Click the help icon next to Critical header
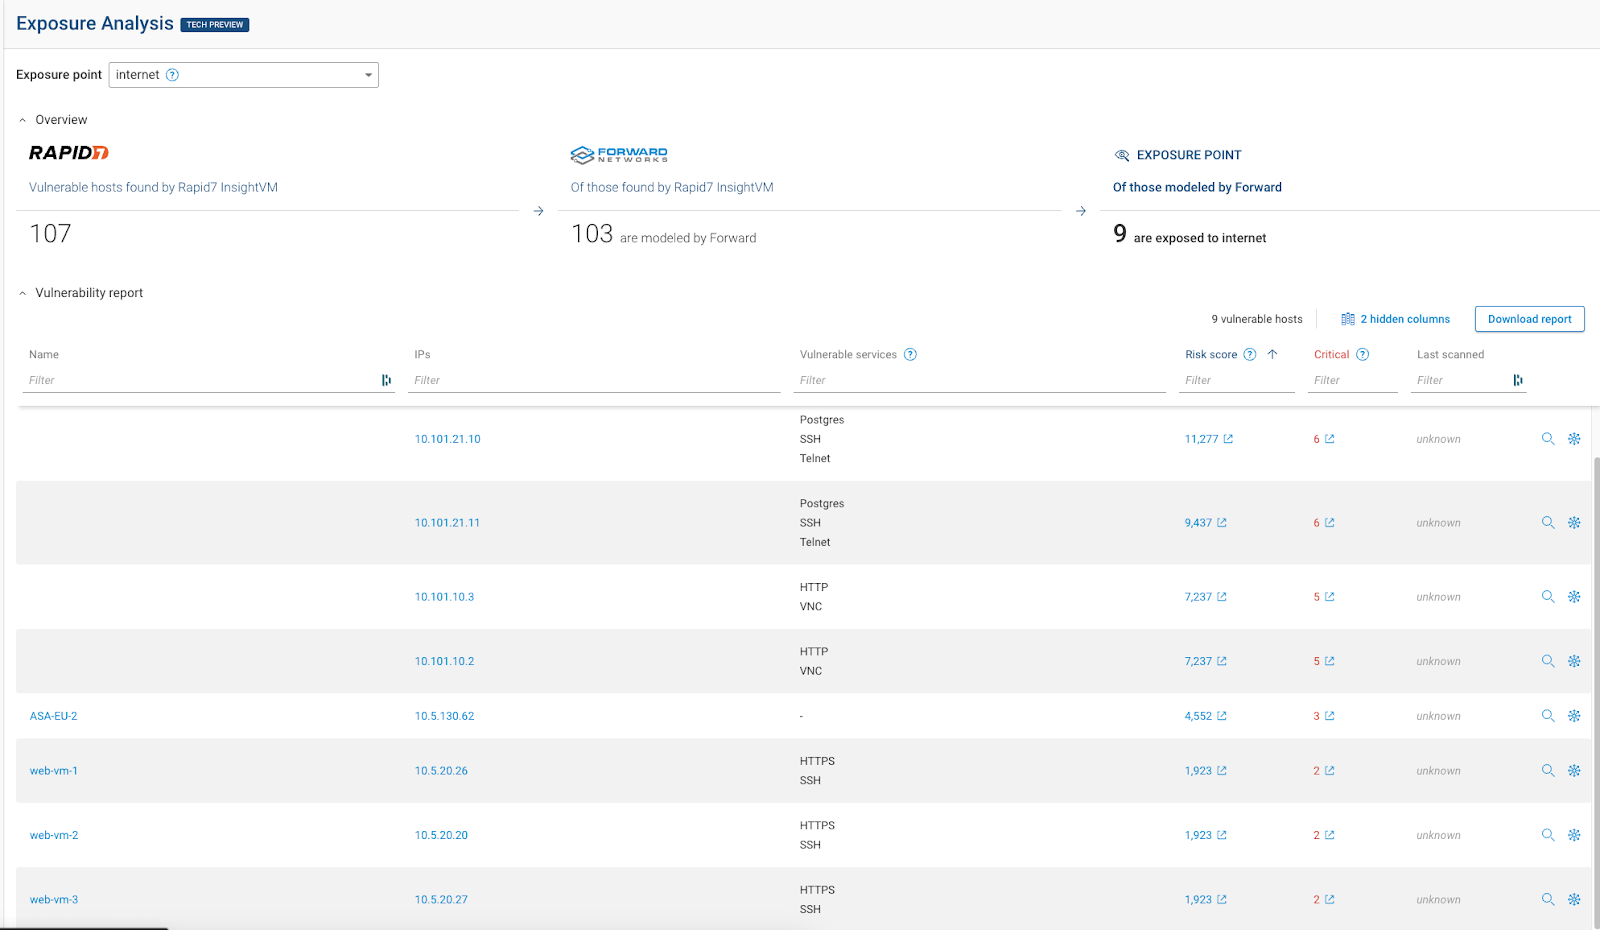Screen dimensions: 1600x930 pyautogui.click(x=1362, y=354)
